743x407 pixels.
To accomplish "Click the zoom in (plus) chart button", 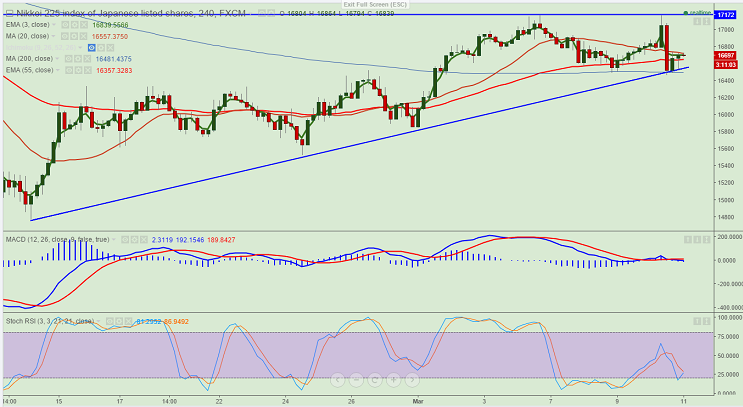I will pos(394,380).
